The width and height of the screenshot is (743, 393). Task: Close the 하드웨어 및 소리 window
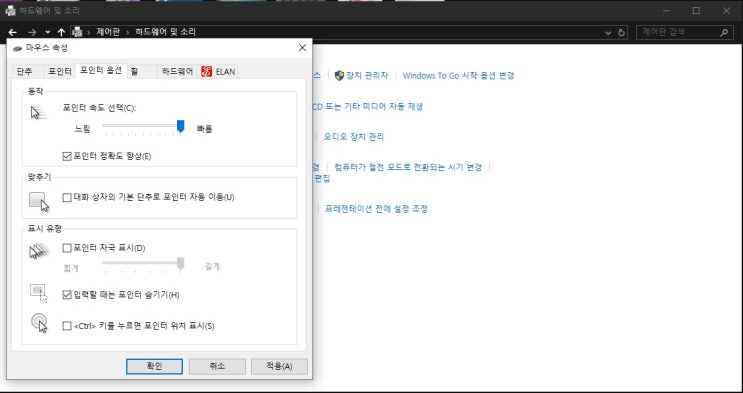(726, 11)
